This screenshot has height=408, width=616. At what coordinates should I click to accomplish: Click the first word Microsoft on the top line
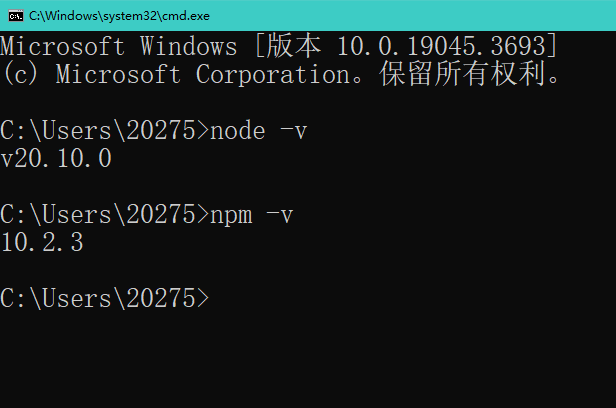coord(62,46)
